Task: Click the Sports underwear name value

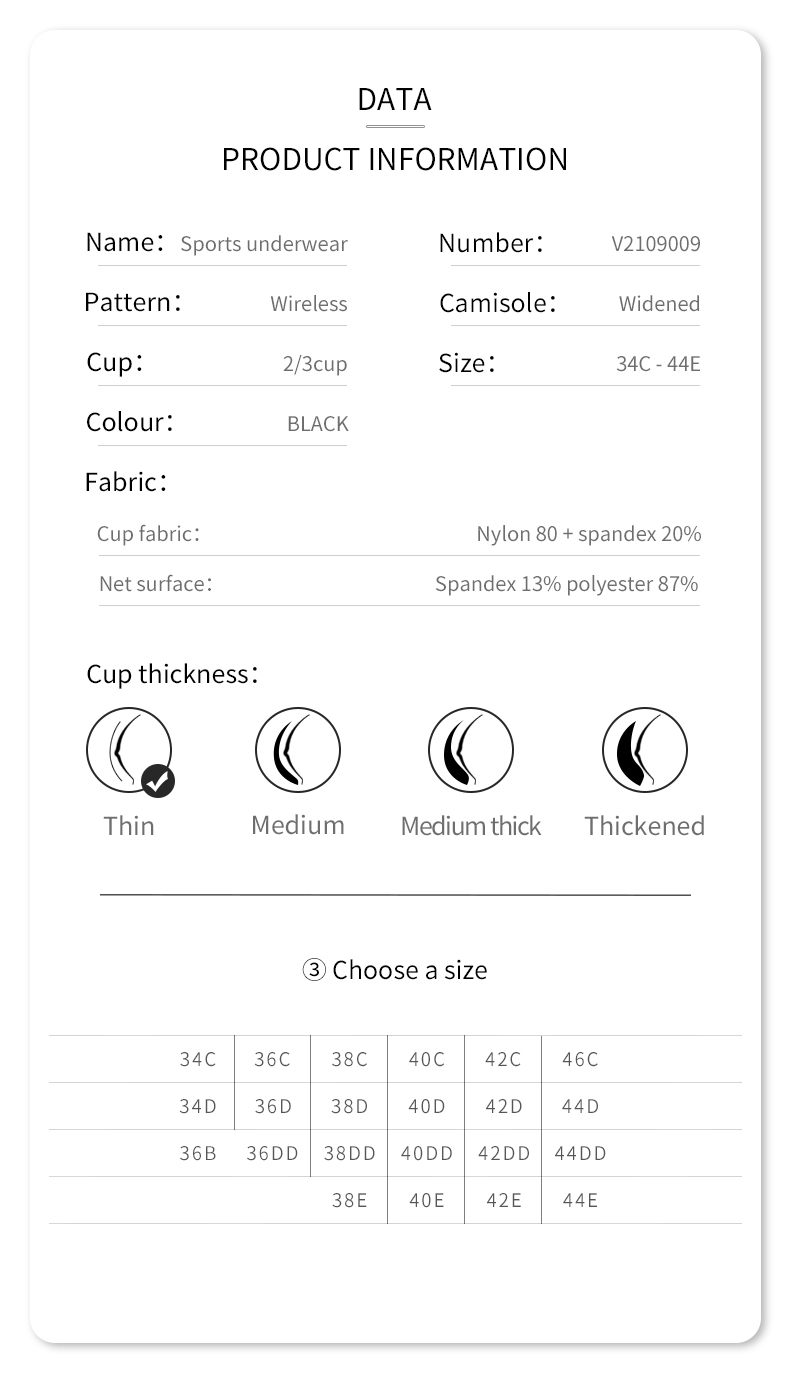Action: (x=263, y=244)
